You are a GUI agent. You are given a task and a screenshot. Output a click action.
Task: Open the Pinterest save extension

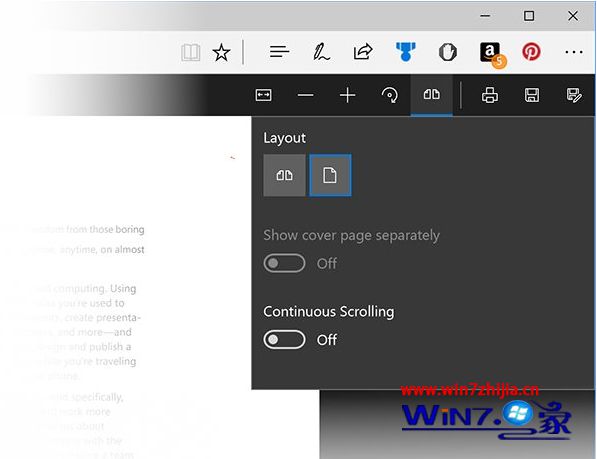531,52
